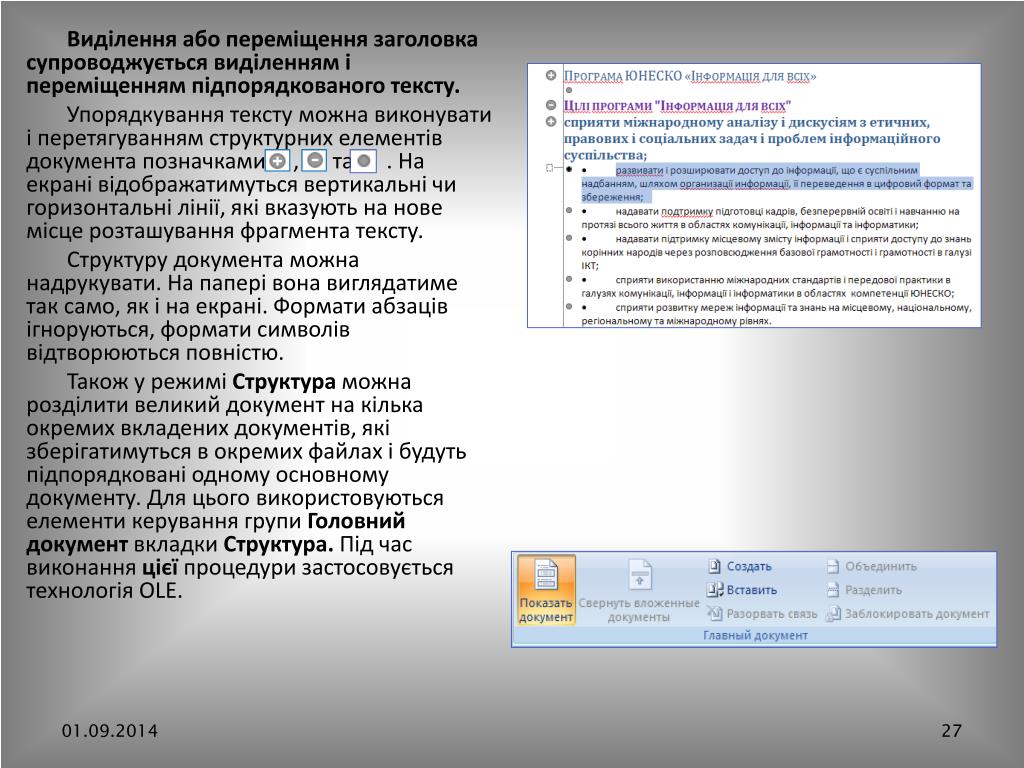Click the bold Головний документ phrase
Image resolution: width=1024 pixels, height=768 pixels.
(x=216, y=532)
